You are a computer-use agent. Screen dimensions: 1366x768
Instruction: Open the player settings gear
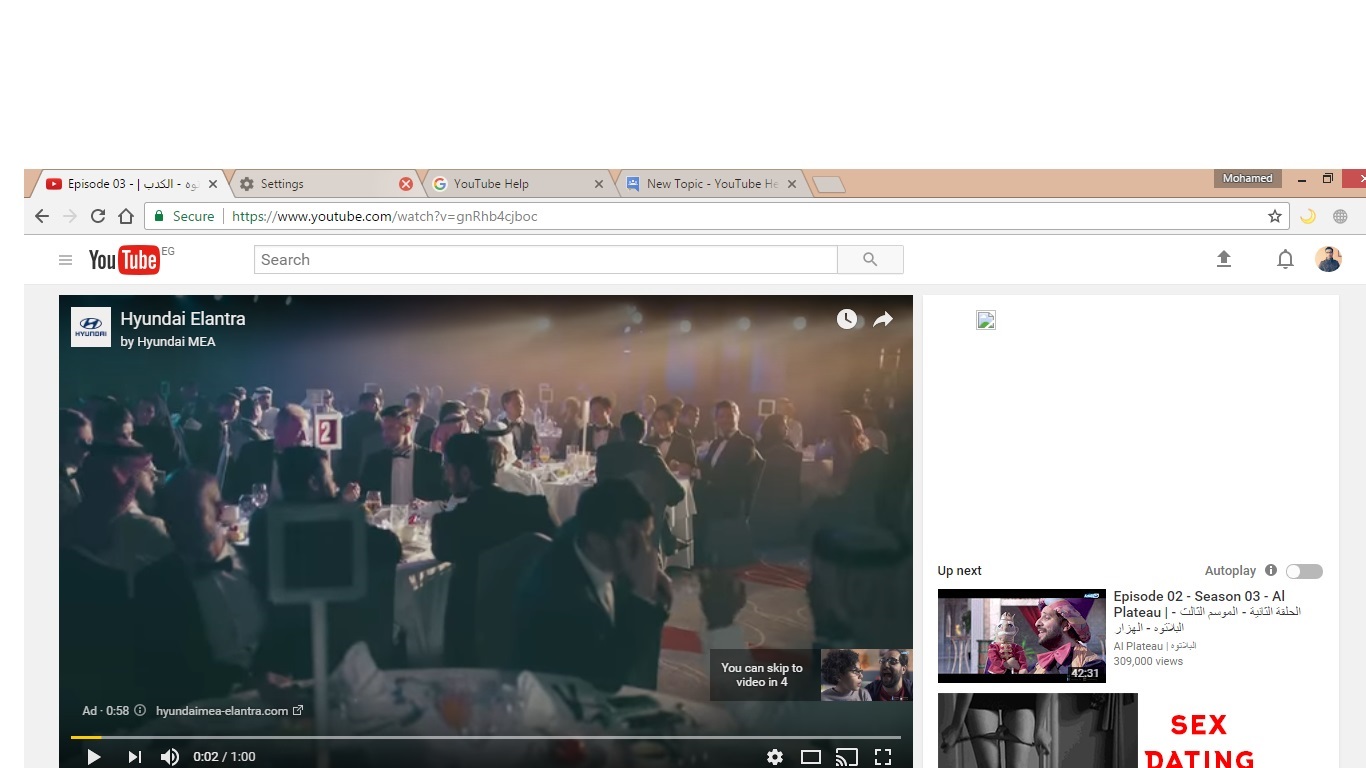pyautogui.click(x=775, y=757)
